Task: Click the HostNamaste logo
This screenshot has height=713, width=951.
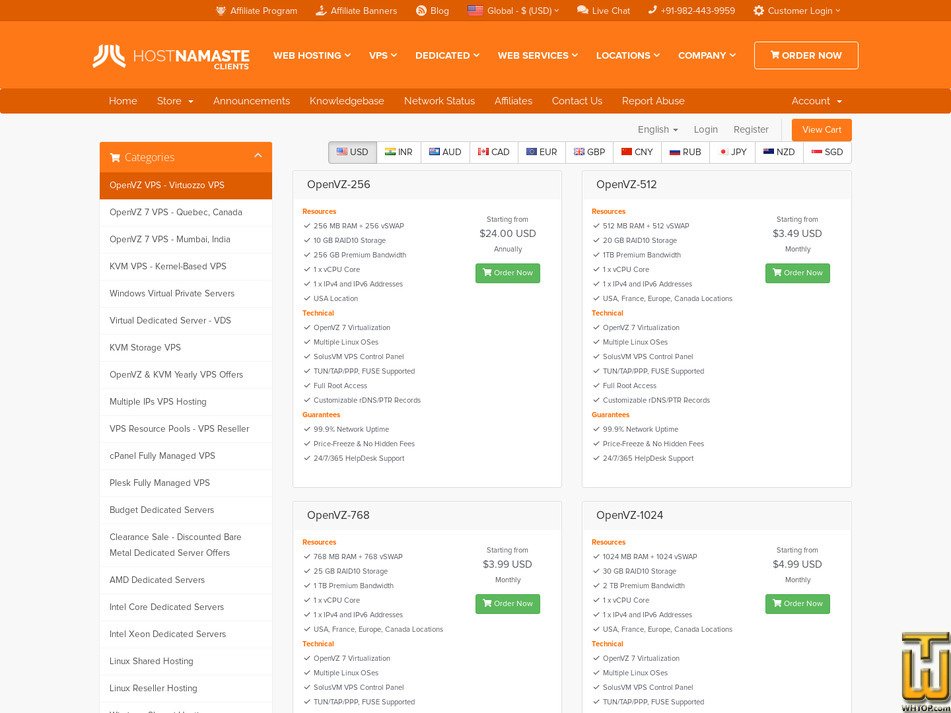Action: click(x=160, y=55)
